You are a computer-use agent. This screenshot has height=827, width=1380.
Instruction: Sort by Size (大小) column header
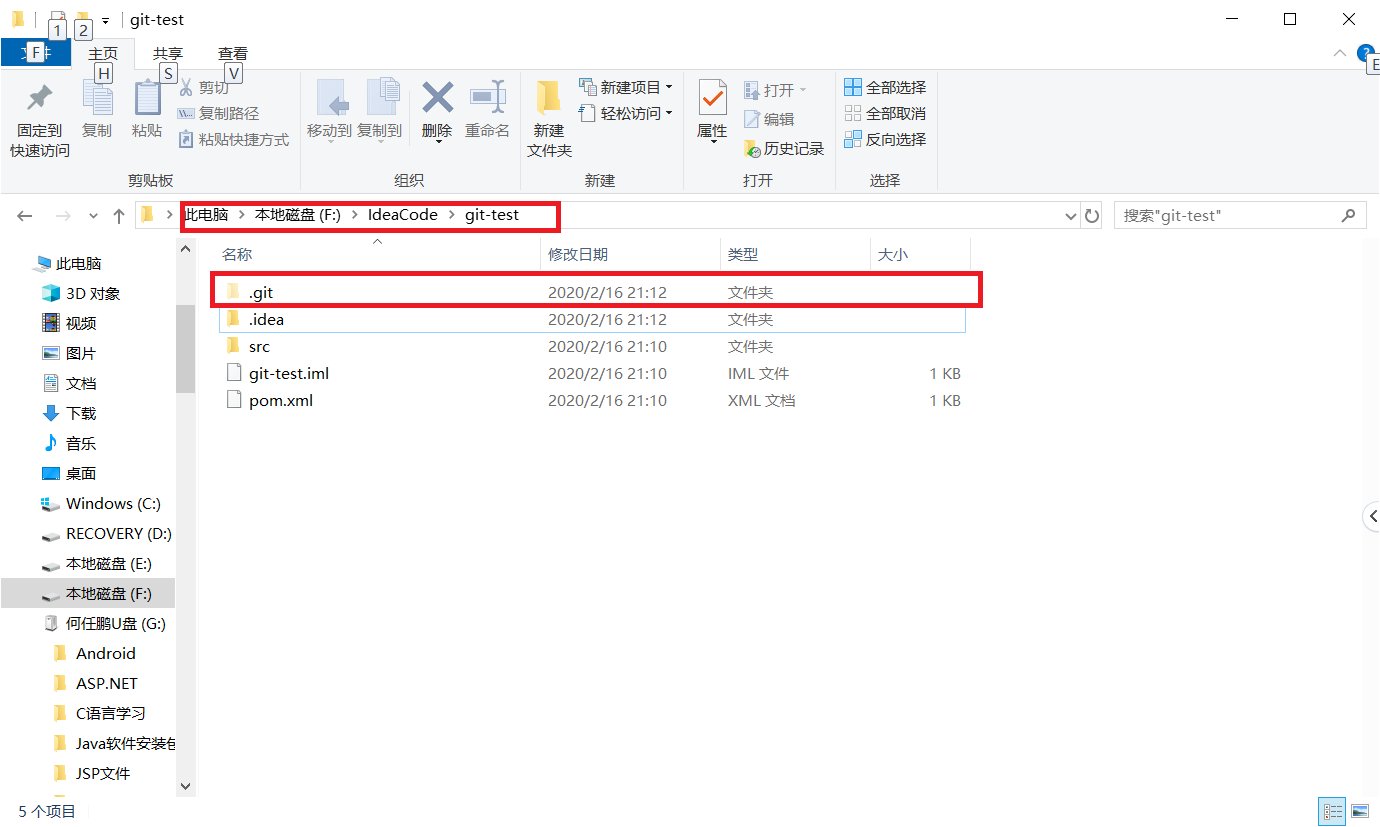920,254
